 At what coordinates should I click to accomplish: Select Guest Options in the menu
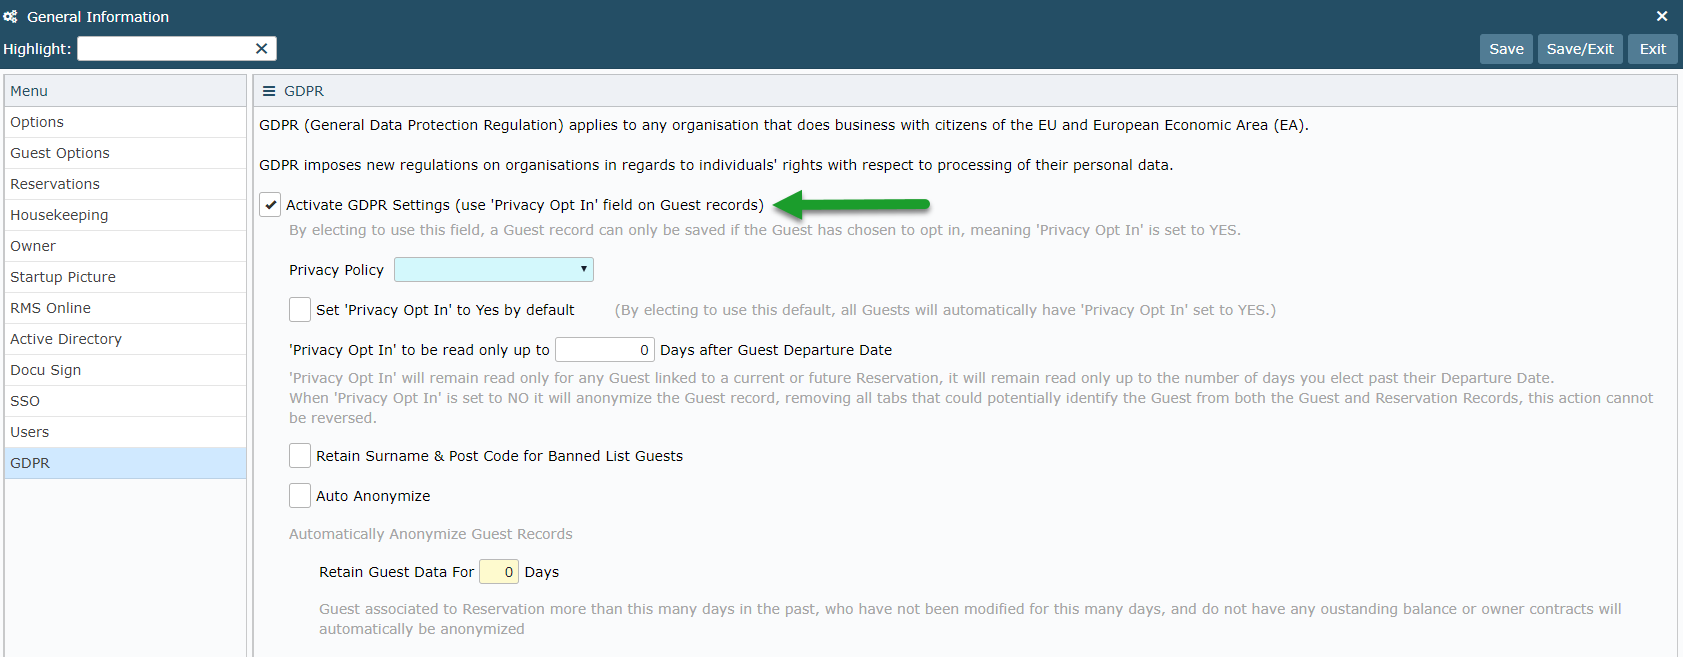(x=125, y=153)
